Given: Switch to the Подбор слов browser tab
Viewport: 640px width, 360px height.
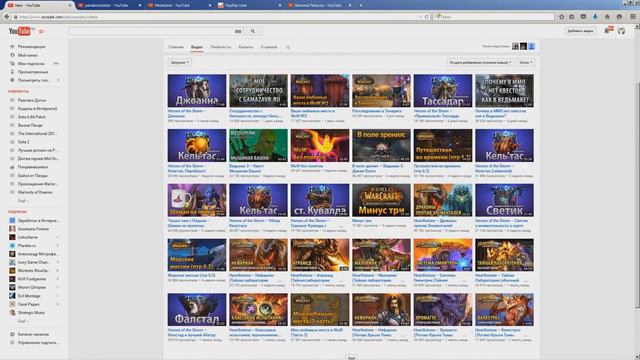Looking at the screenshot, I should pos(249,6).
